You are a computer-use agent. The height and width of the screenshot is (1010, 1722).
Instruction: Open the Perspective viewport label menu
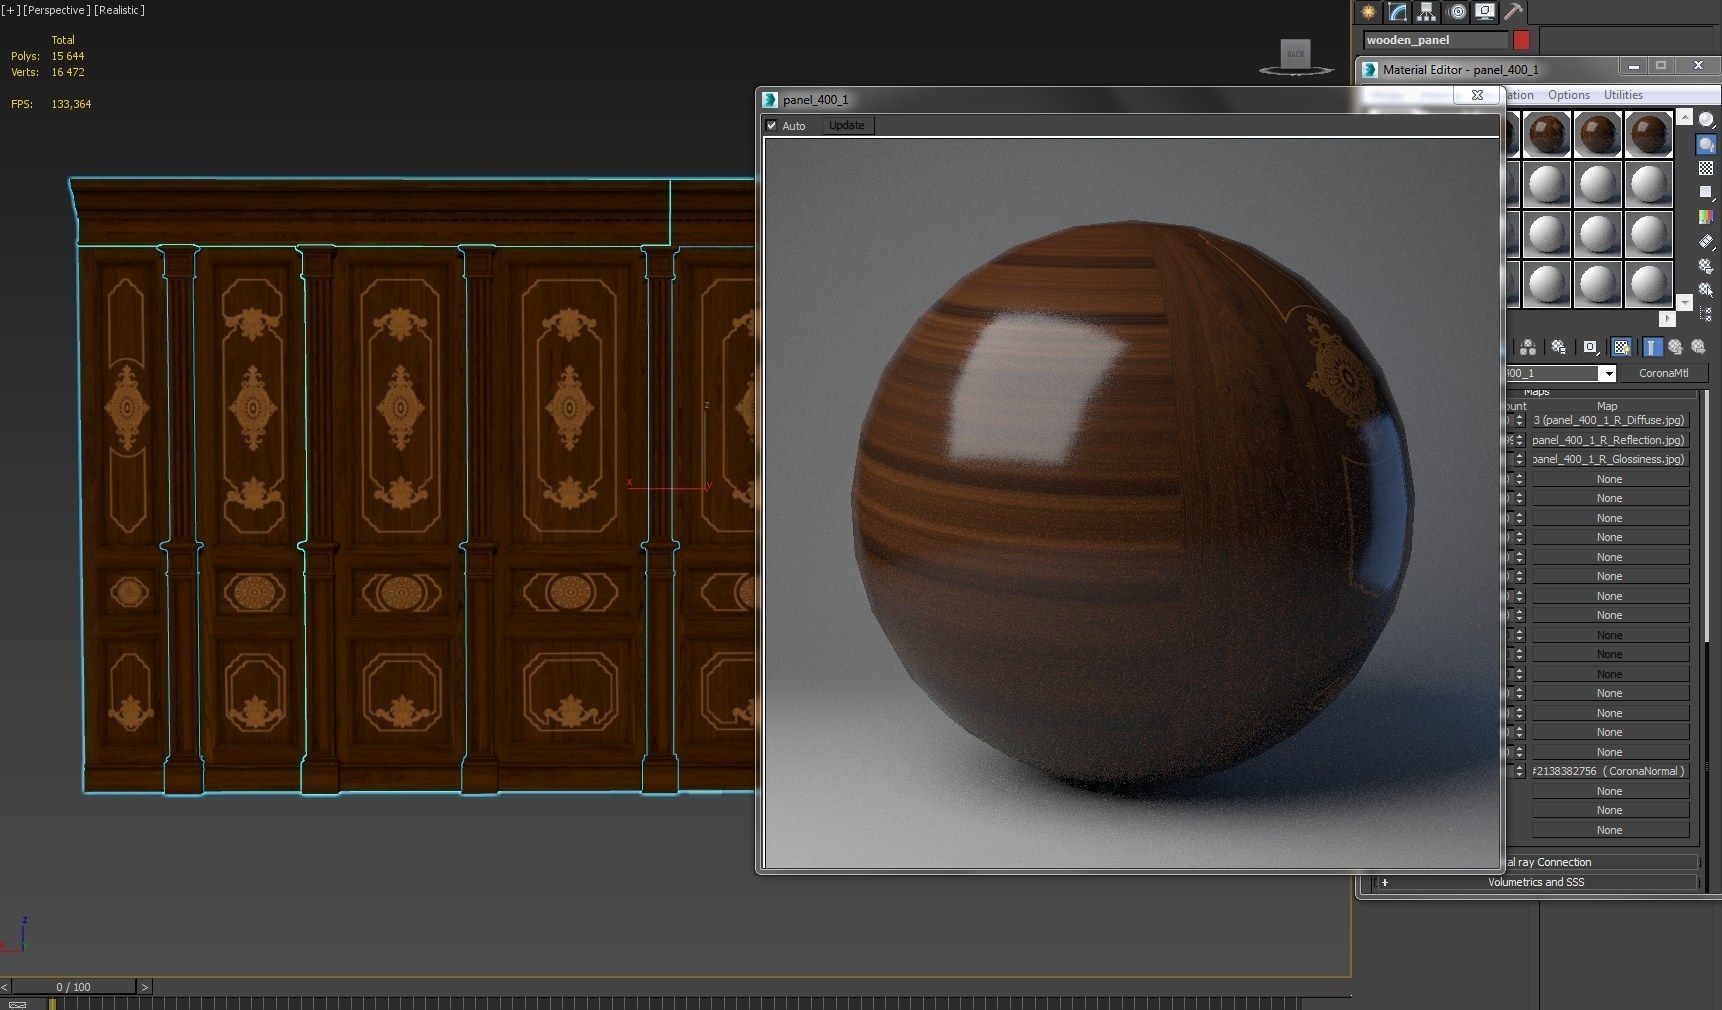tap(56, 10)
